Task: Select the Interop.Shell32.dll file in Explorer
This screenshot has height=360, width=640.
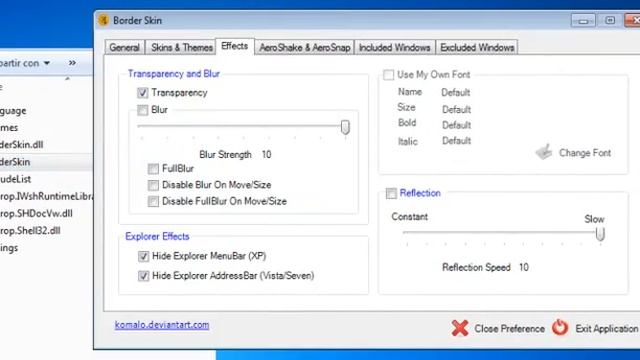Action: click(x=30, y=231)
